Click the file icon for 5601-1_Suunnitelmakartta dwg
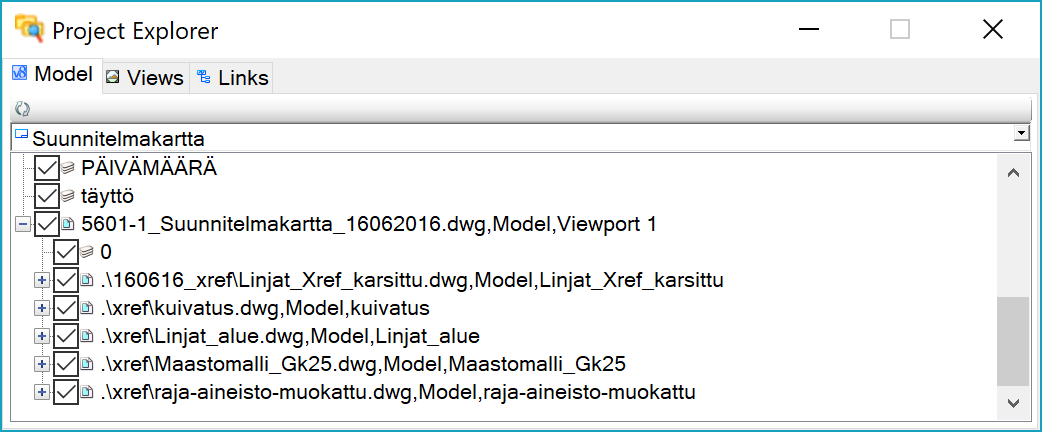This screenshot has width=1042, height=432. (68, 224)
